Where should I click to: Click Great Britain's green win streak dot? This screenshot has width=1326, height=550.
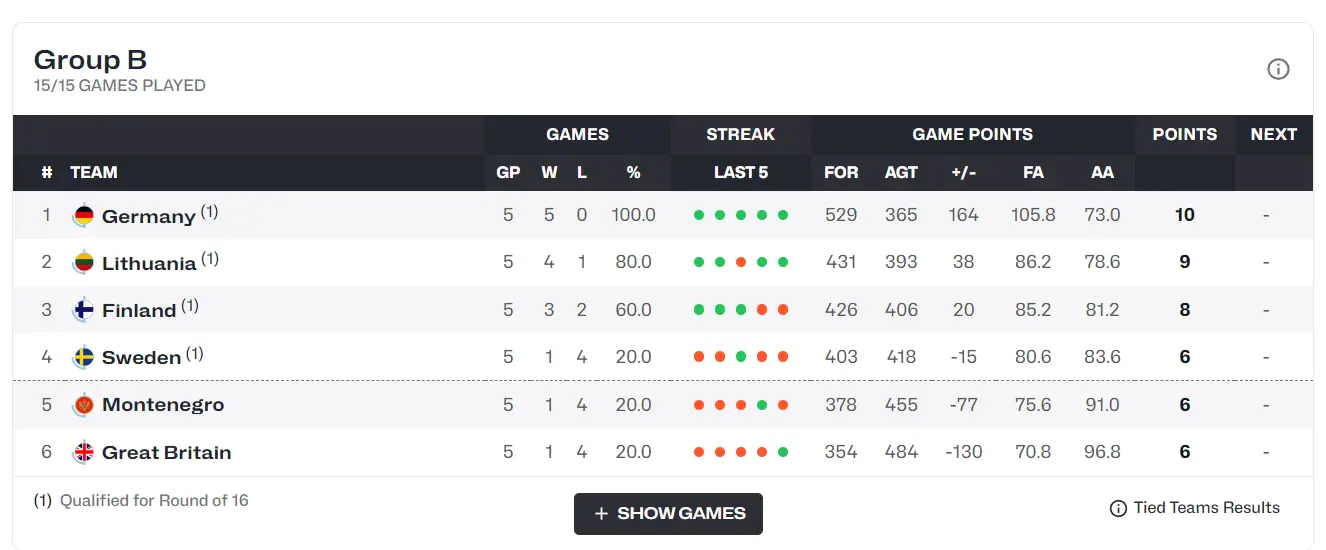tap(783, 452)
